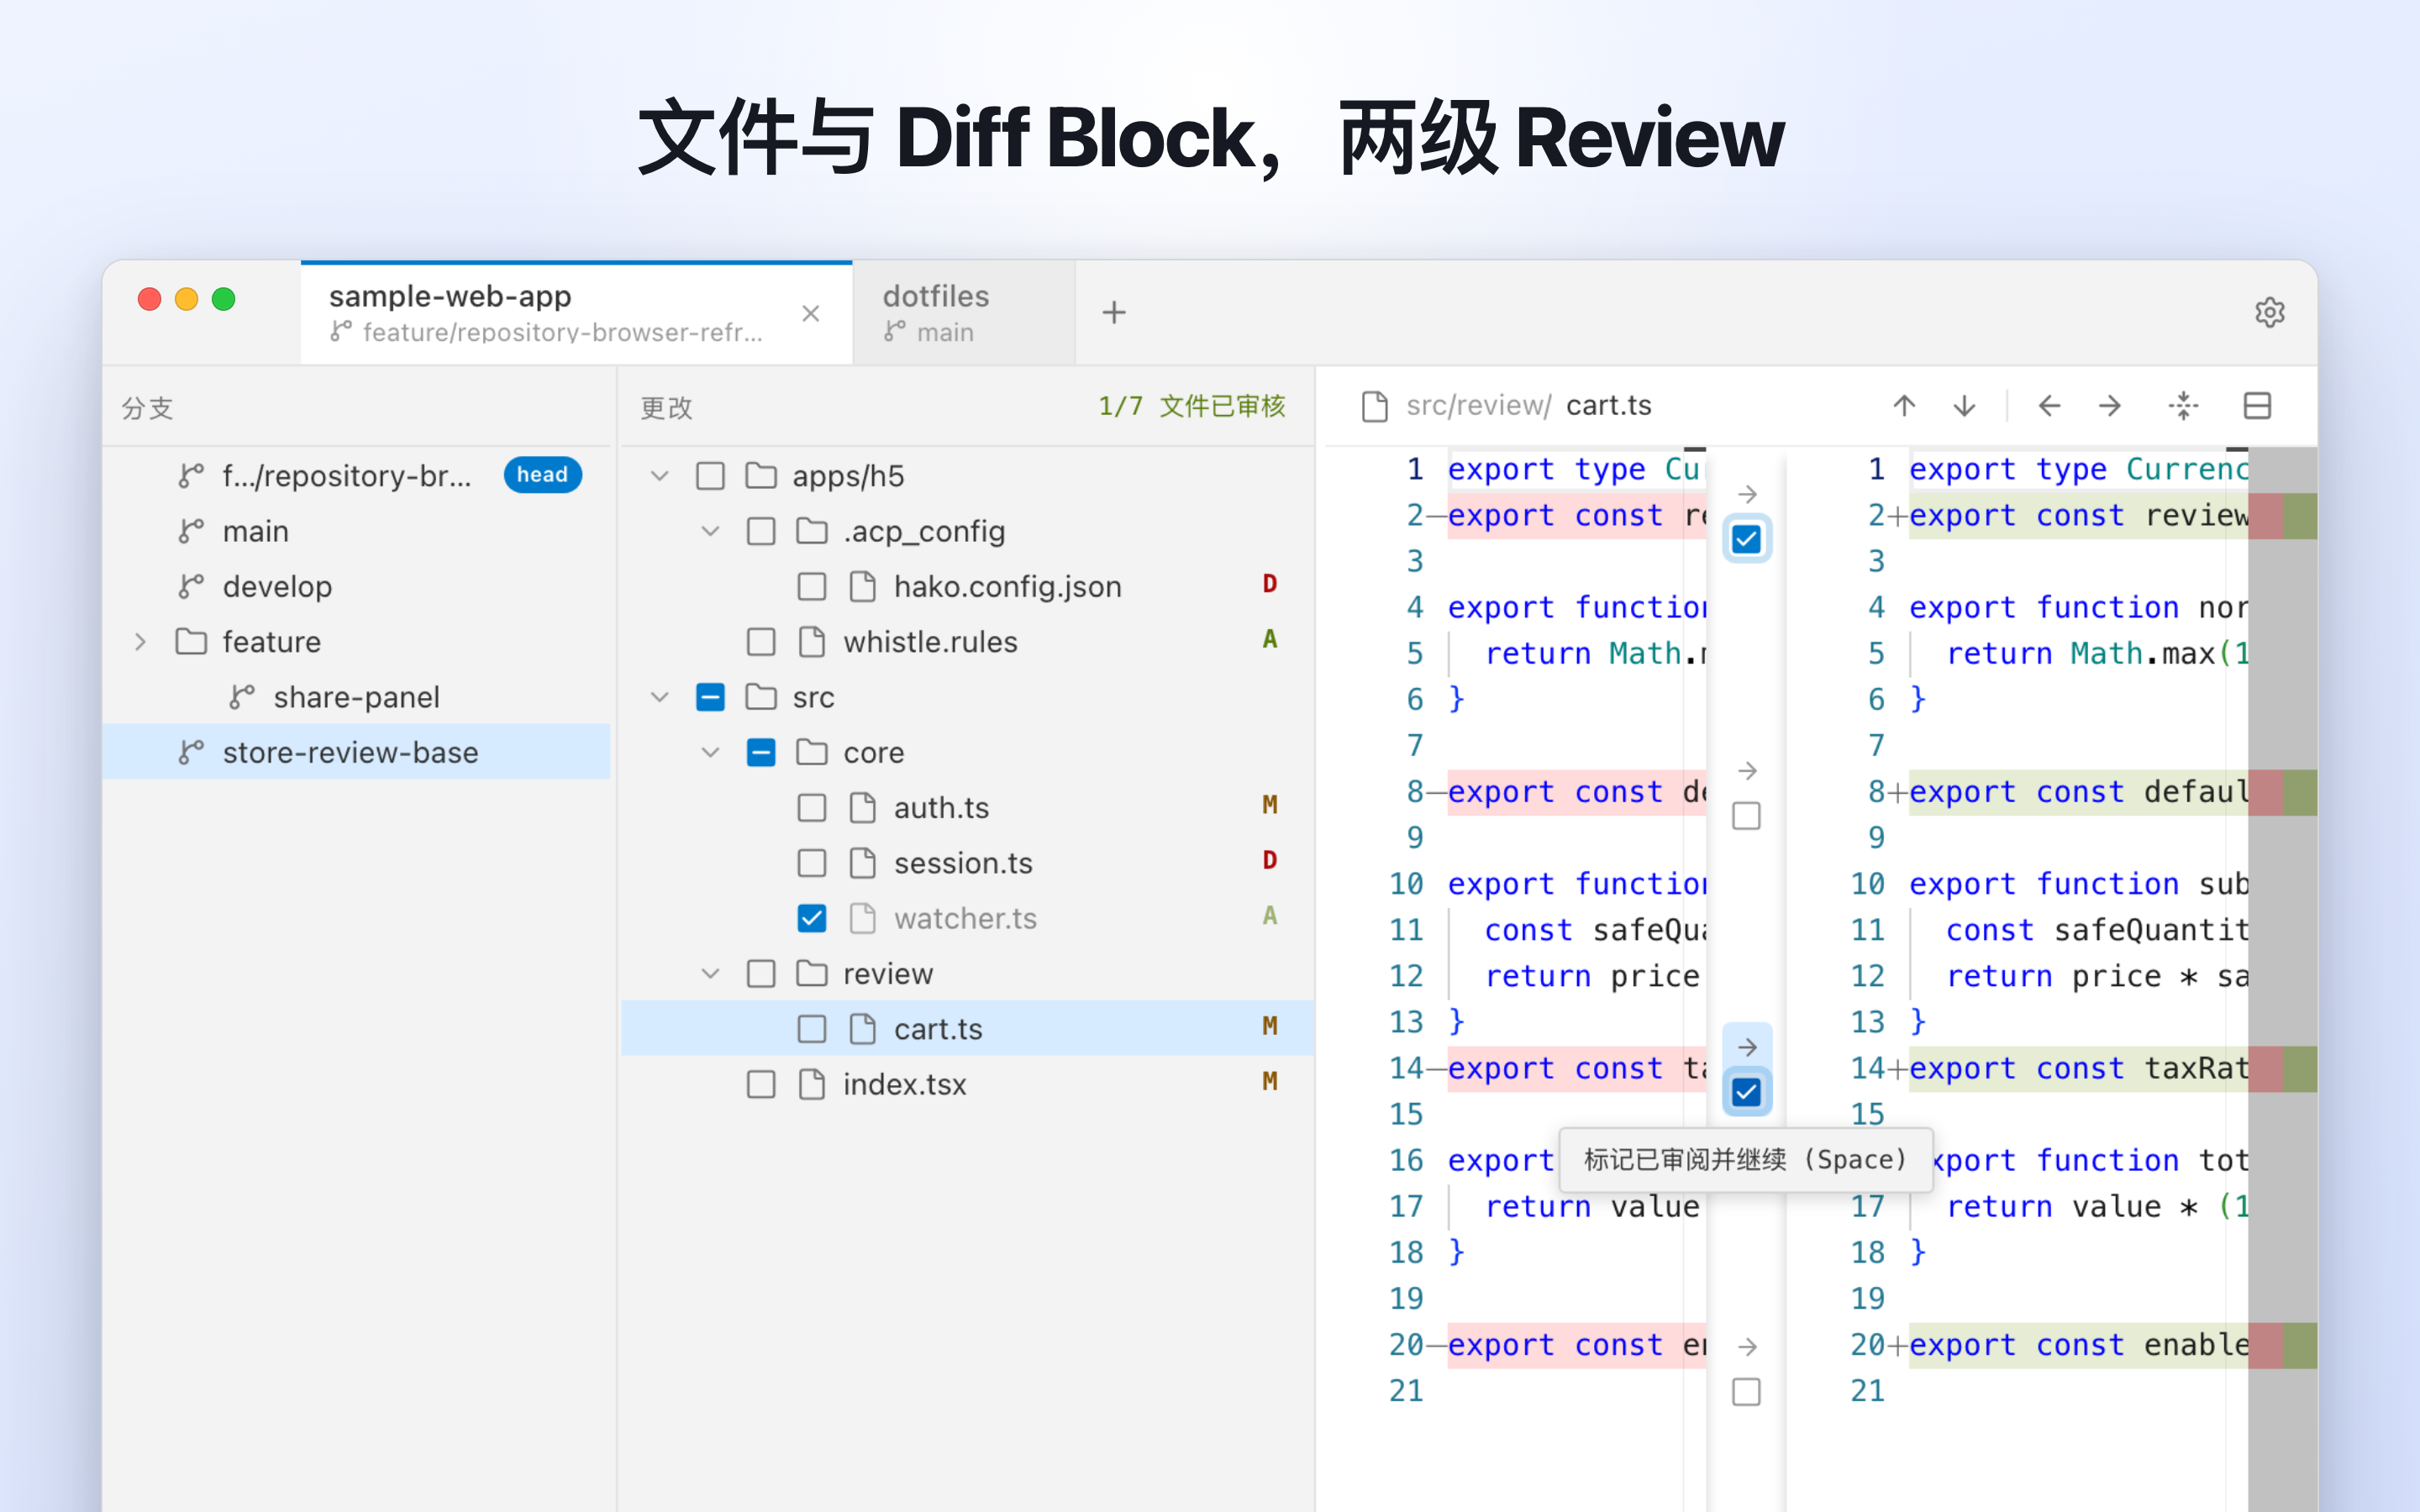The image size is (2420, 1512).
Task: Mark hako.config.json as reviewed
Action: pos(812,587)
